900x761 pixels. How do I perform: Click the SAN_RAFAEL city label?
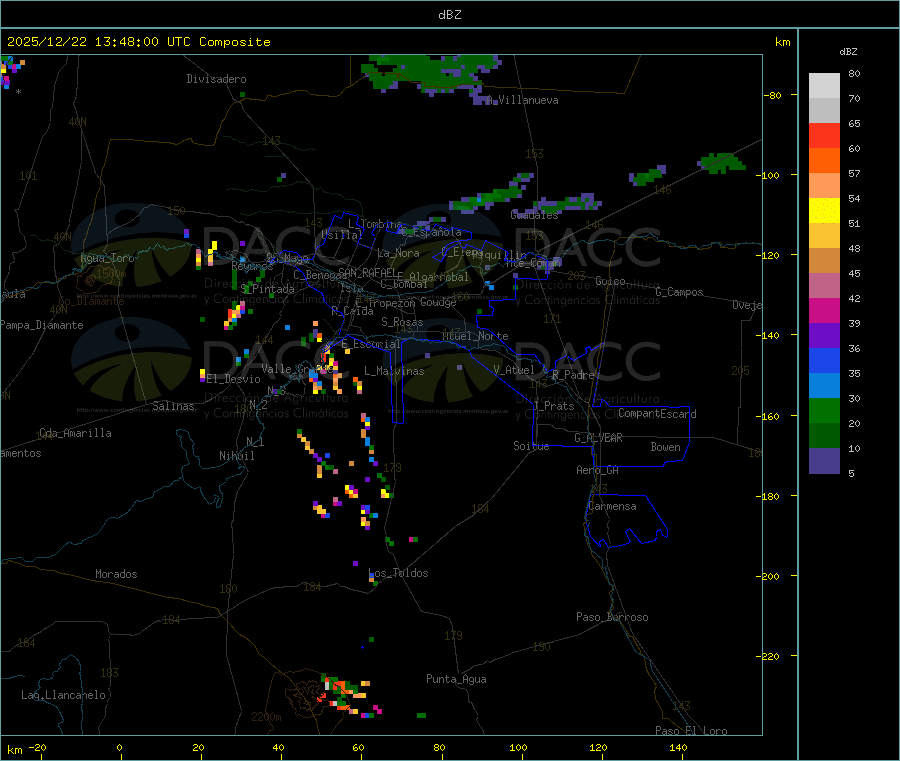(367, 272)
